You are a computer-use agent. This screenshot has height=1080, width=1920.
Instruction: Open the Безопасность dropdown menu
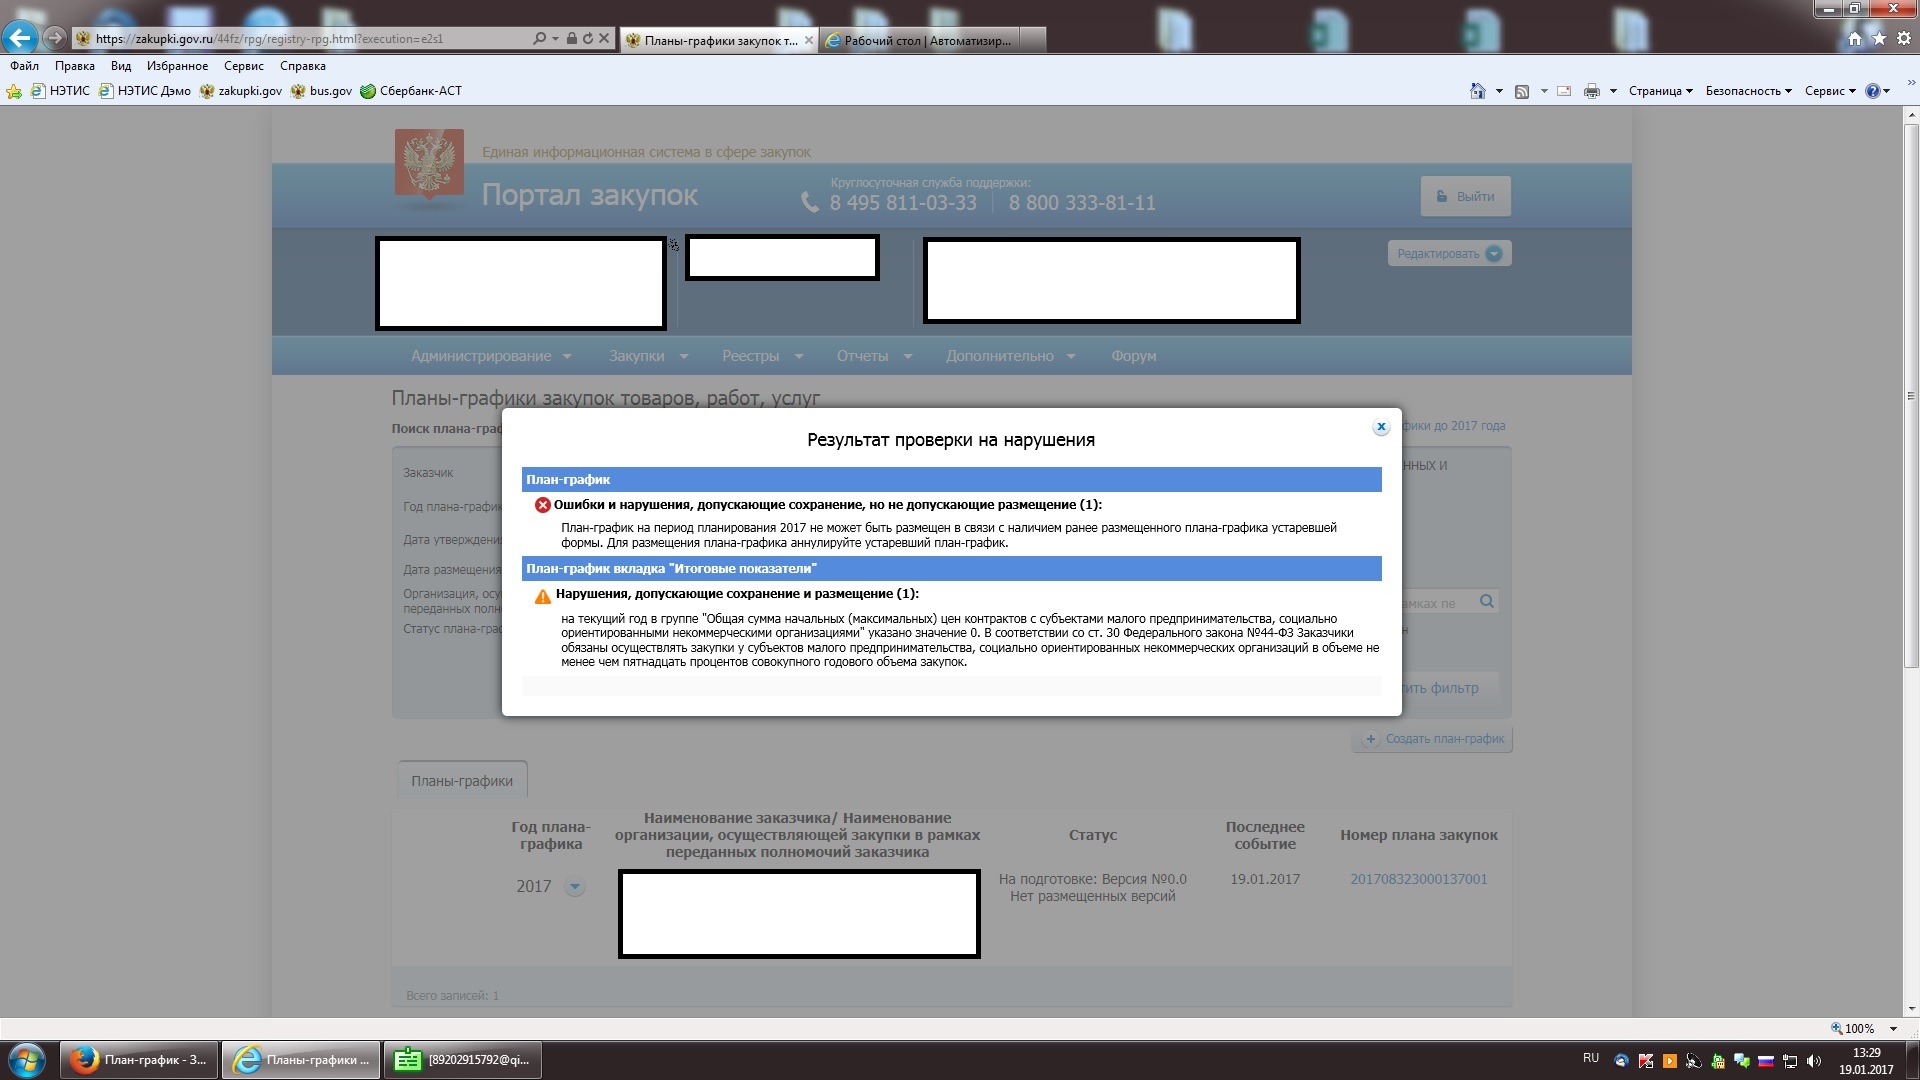1748,91
